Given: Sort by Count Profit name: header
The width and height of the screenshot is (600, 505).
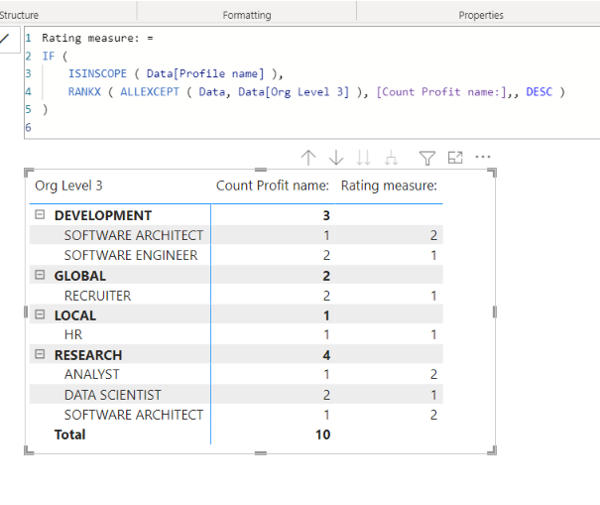Looking at the screenshot, I should (x=272, y=186).
